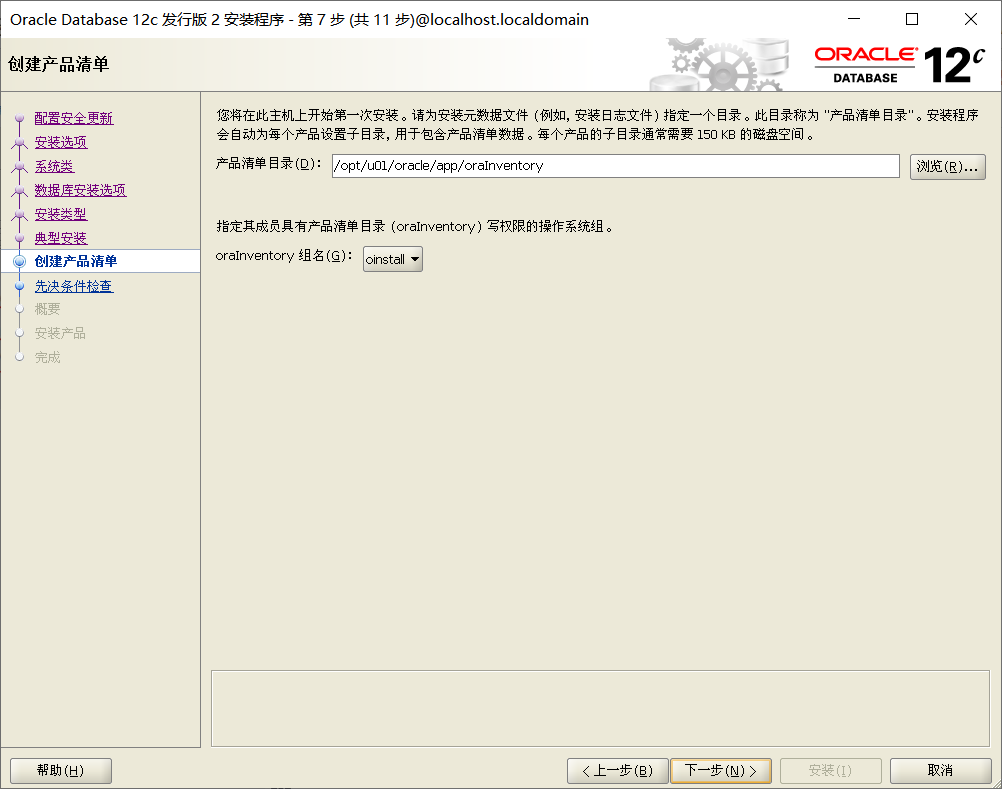Click the 帮助(H) help button
Screen dimensions: 1002x789
pos(61,770)
